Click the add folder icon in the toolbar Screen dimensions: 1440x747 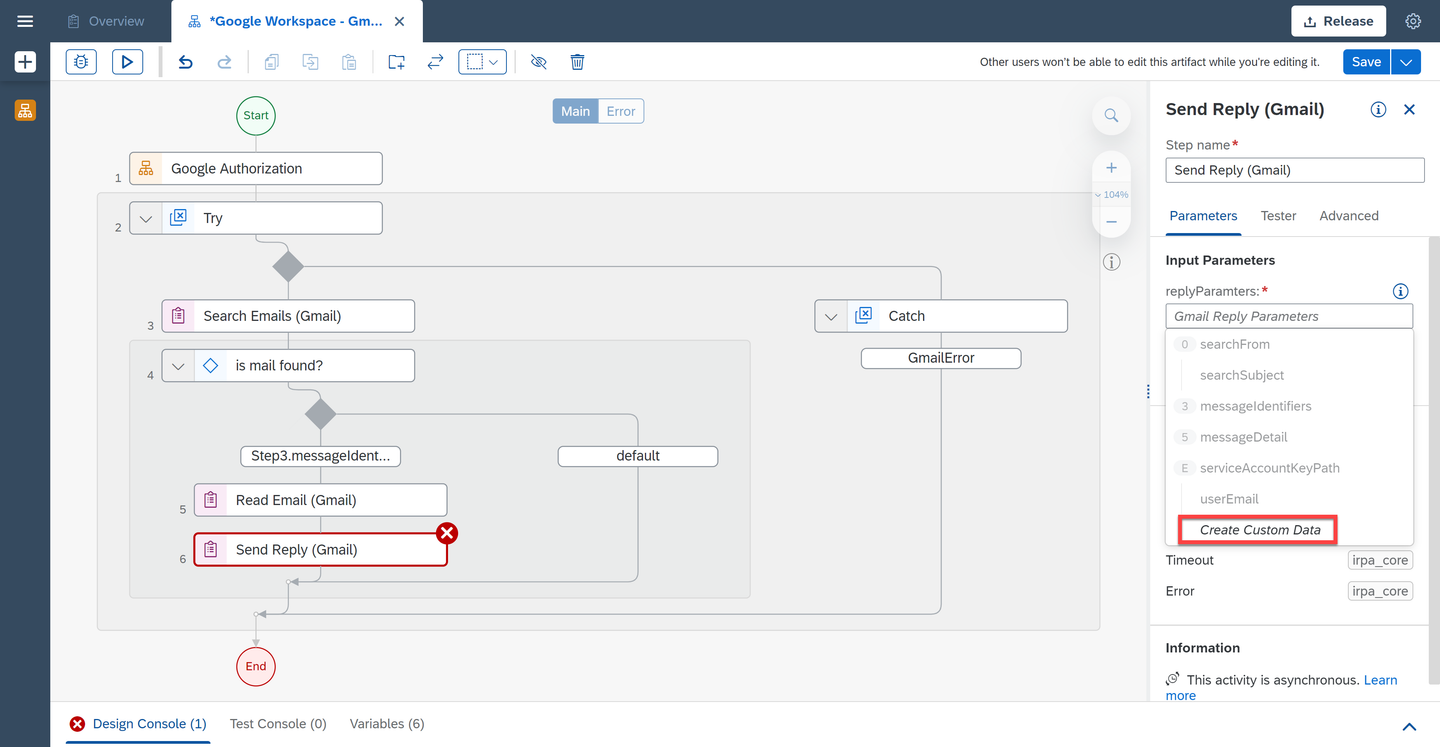[x=397, y=62]
